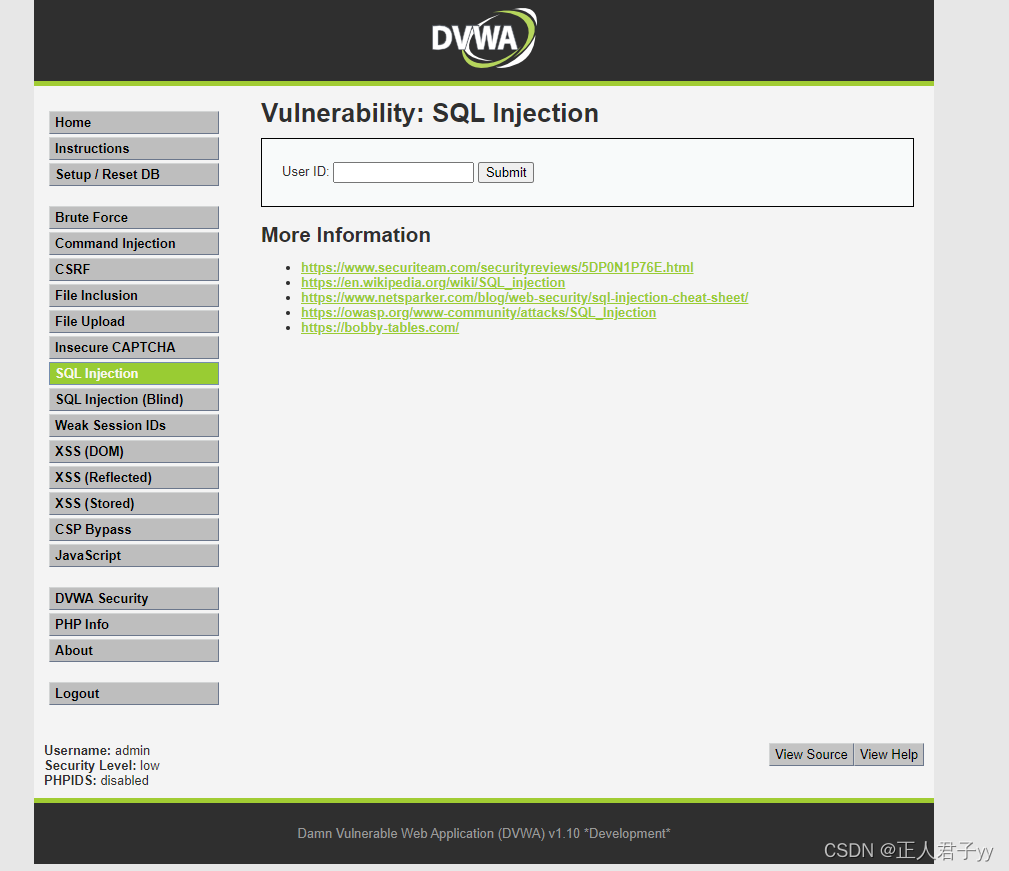The image size is (1009, 871).
Task: Click the Submit button
Action: [x=506, y=172]
